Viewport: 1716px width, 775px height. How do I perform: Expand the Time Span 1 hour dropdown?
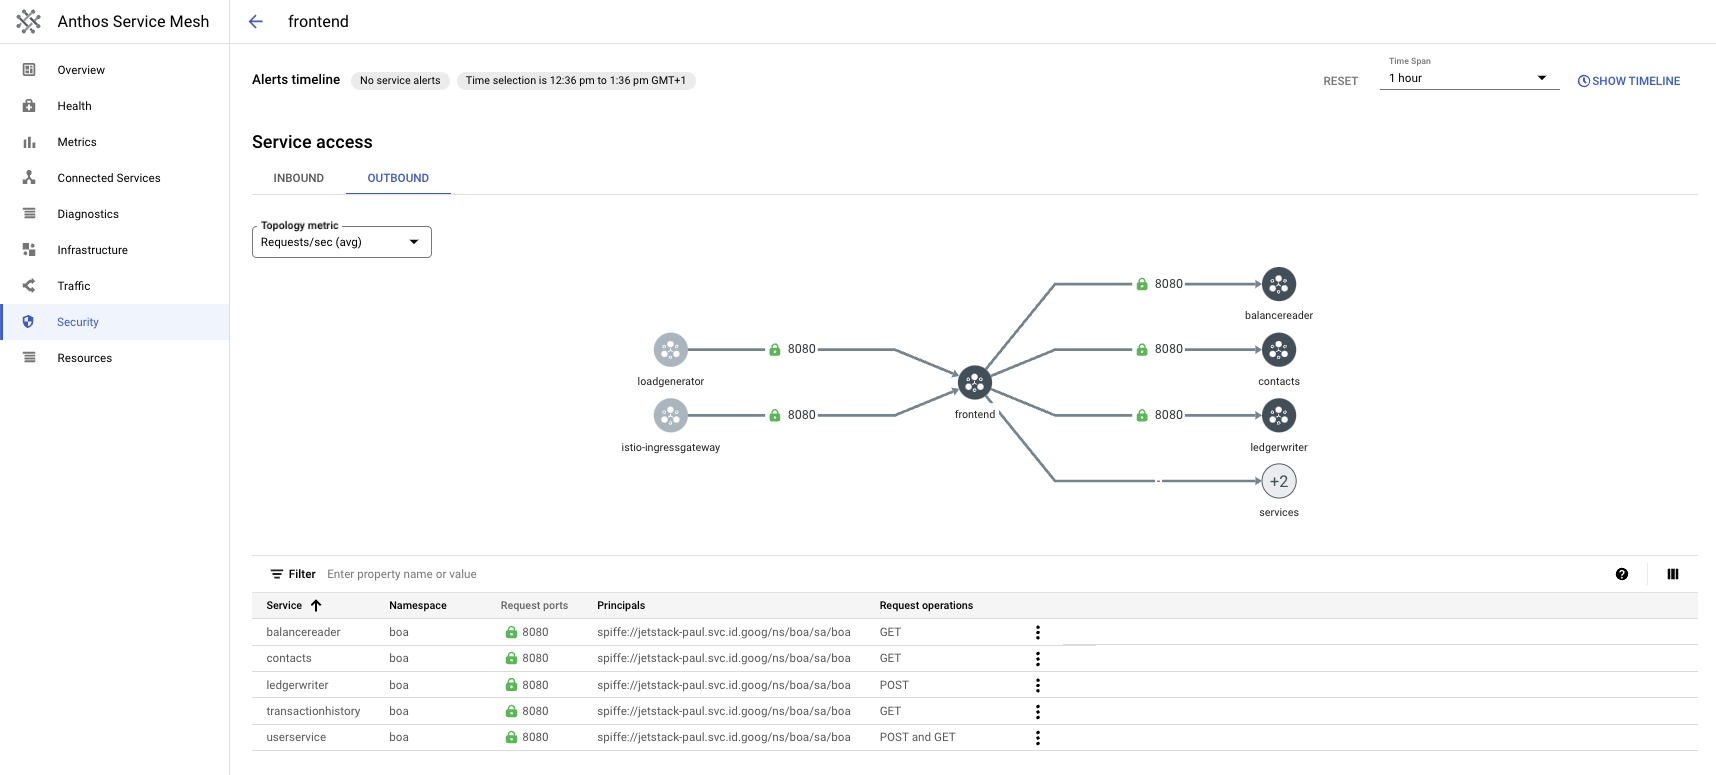click(x=1468, y=78)
